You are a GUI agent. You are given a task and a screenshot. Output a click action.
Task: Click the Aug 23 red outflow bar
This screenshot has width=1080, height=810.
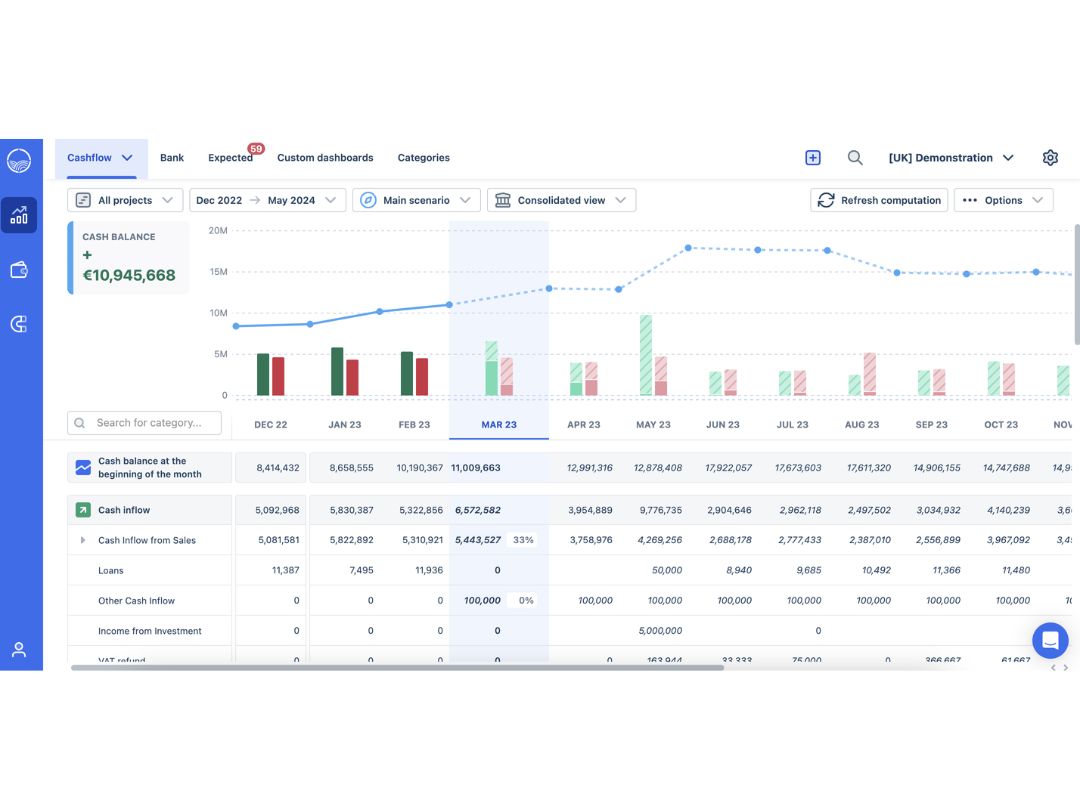pyautogui.click(x=870, y=374)
